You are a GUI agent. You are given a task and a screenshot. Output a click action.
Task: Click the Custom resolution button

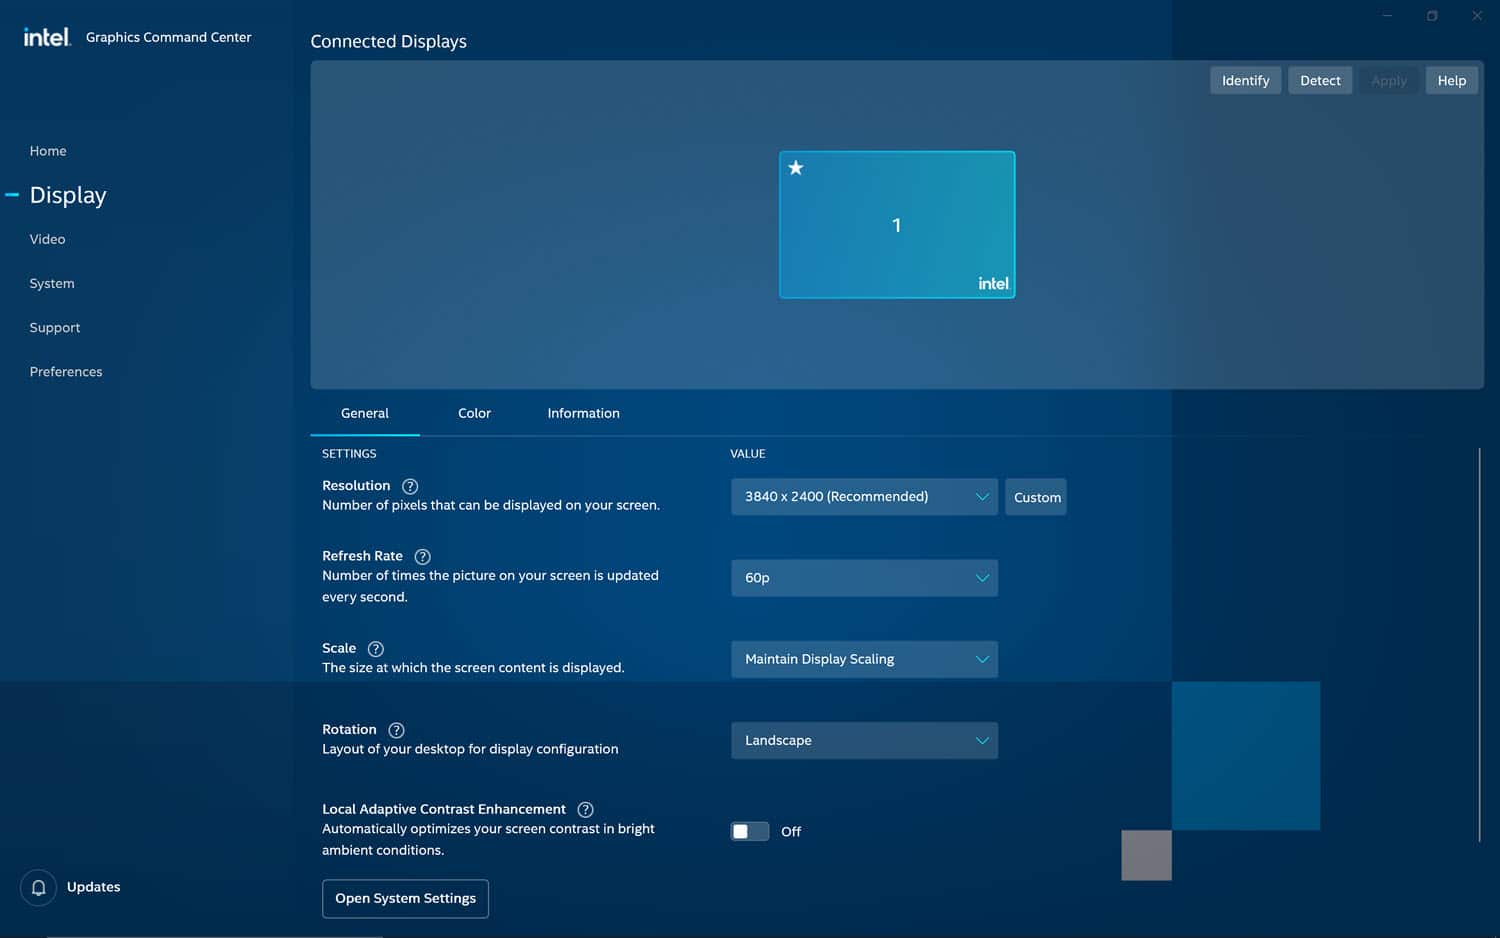coord(1036,497)
